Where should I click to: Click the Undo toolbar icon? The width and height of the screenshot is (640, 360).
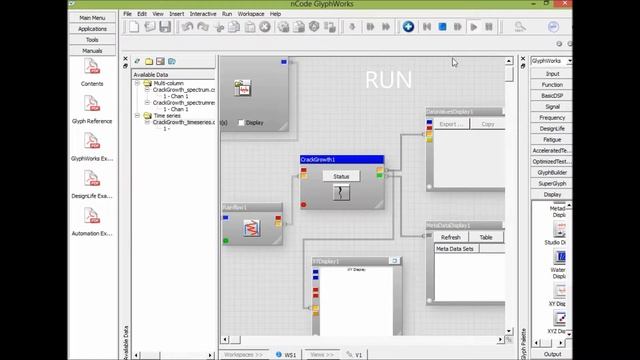[x=187, y=27]
